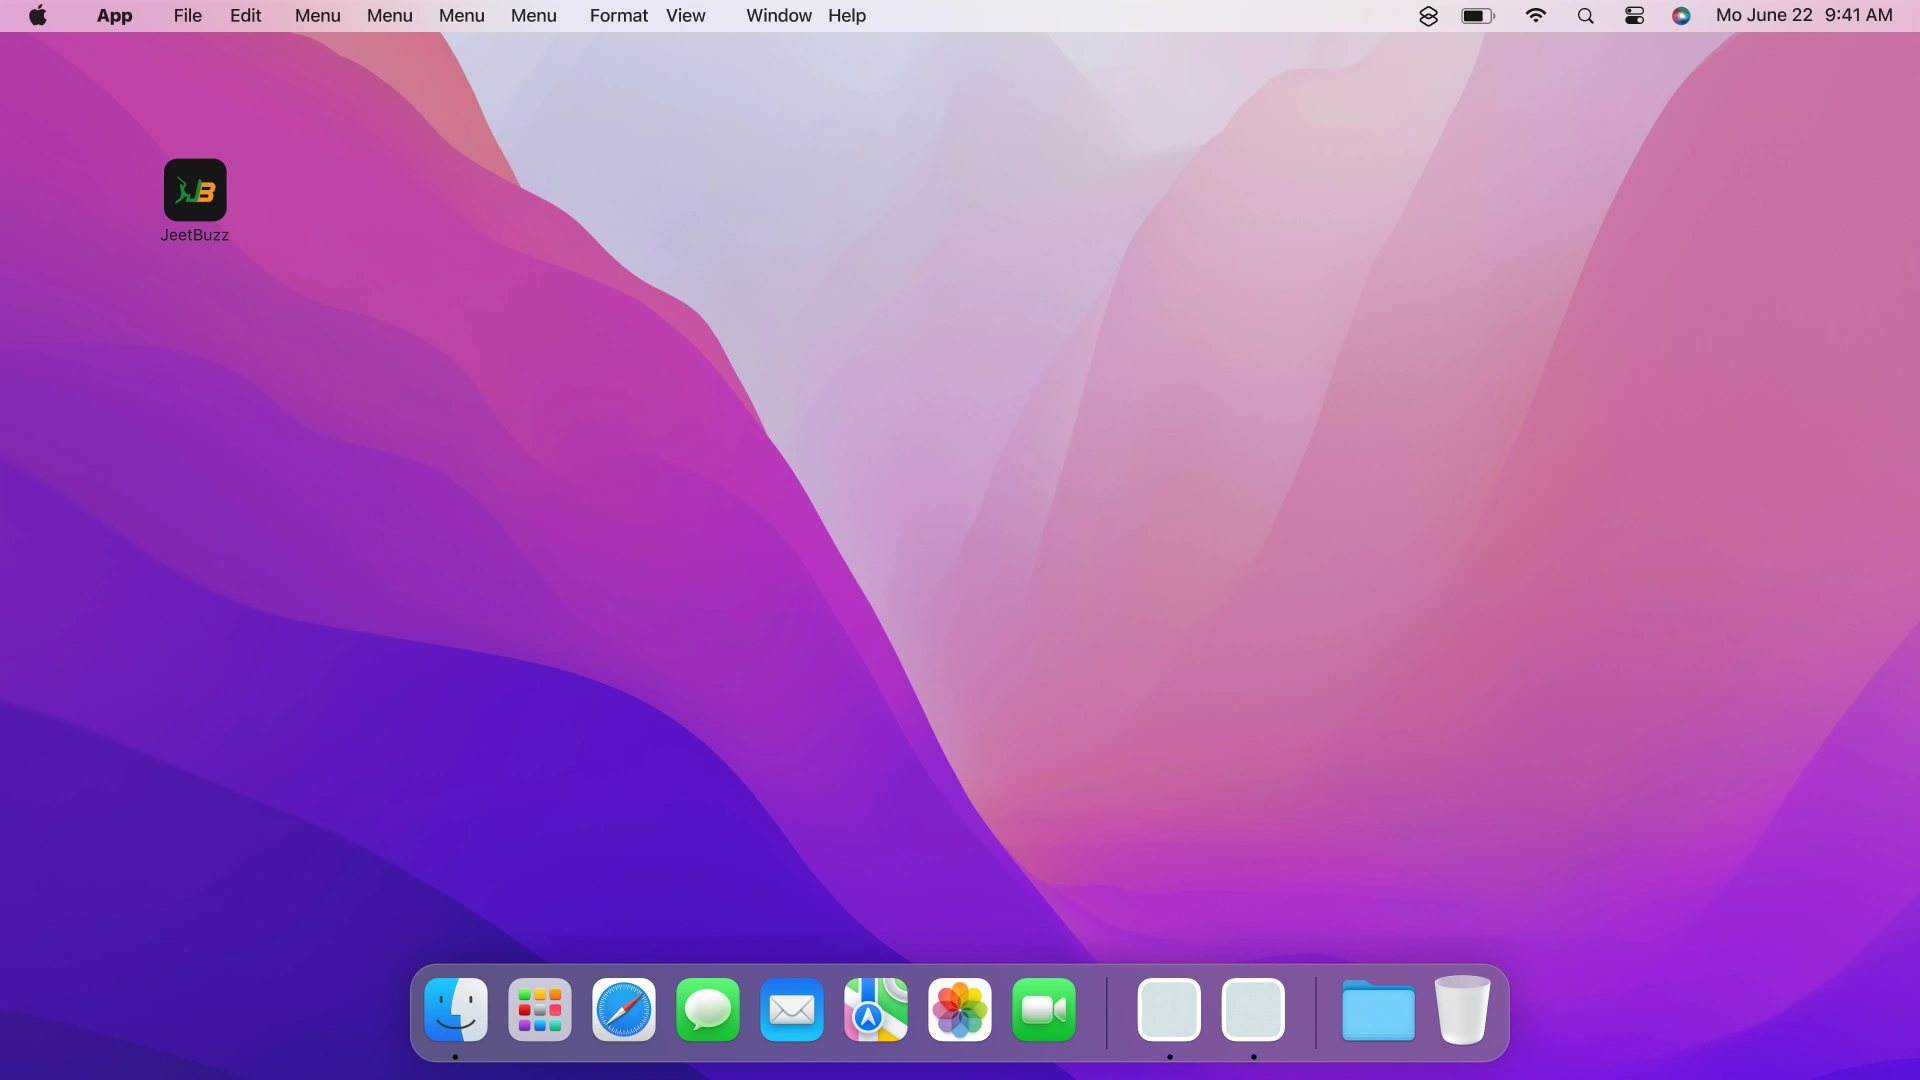Image resolution: width=1920 pixels, height=1080 pixels.
Task: Launch Safari from the dock
Action: (624, 1010)
